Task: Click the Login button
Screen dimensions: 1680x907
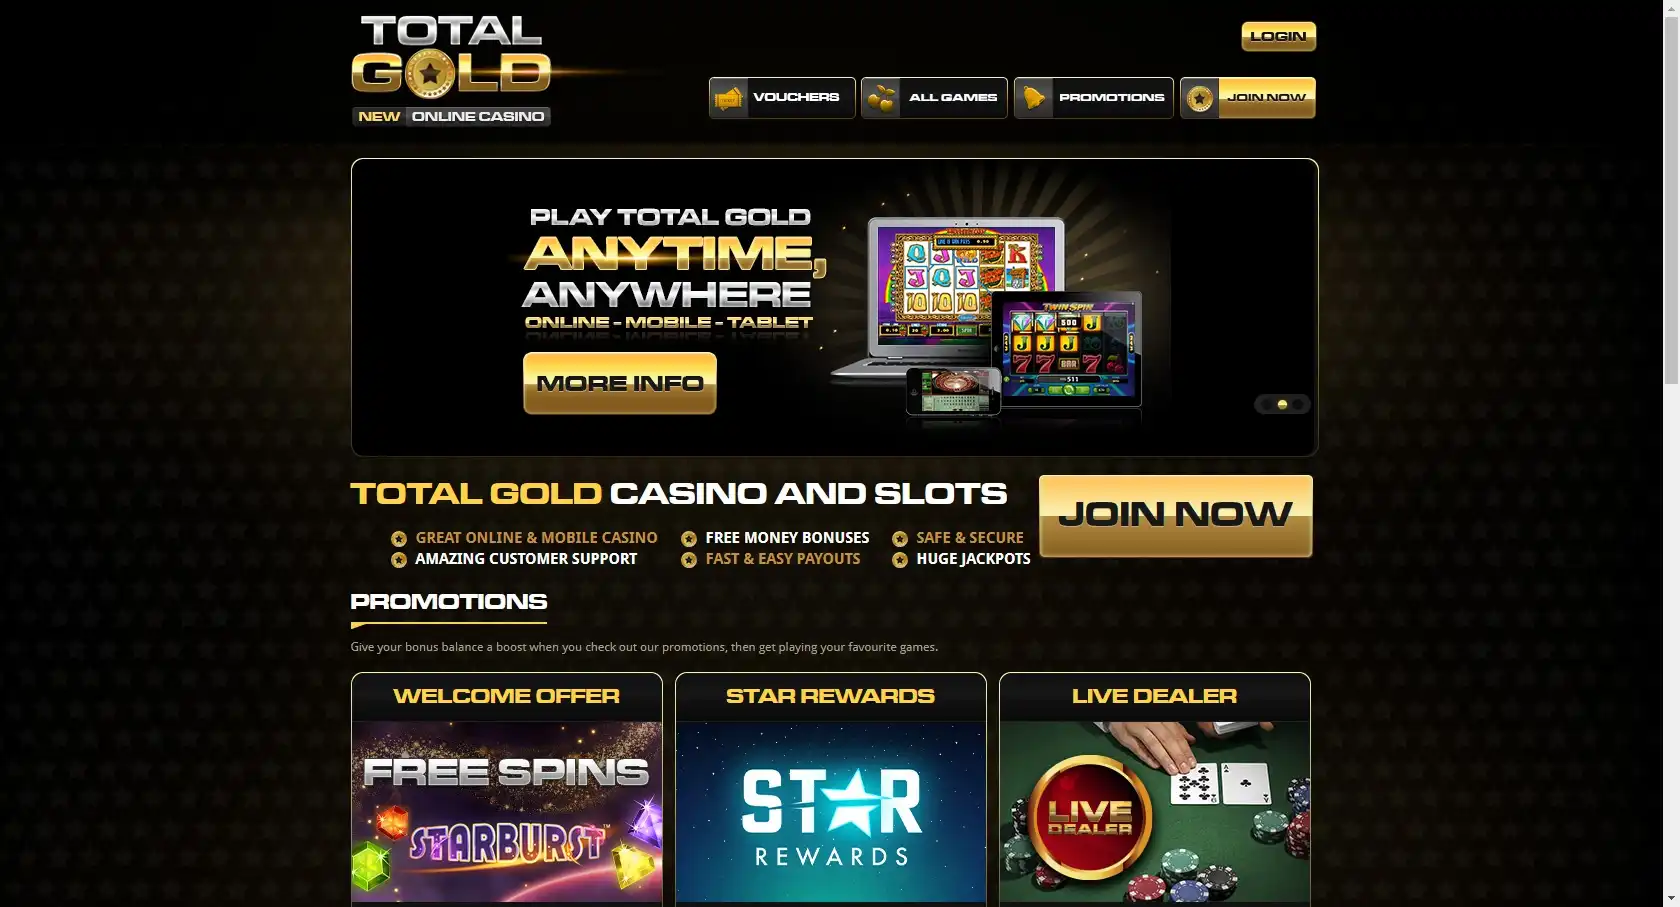Action: (x=1279, y=36)
